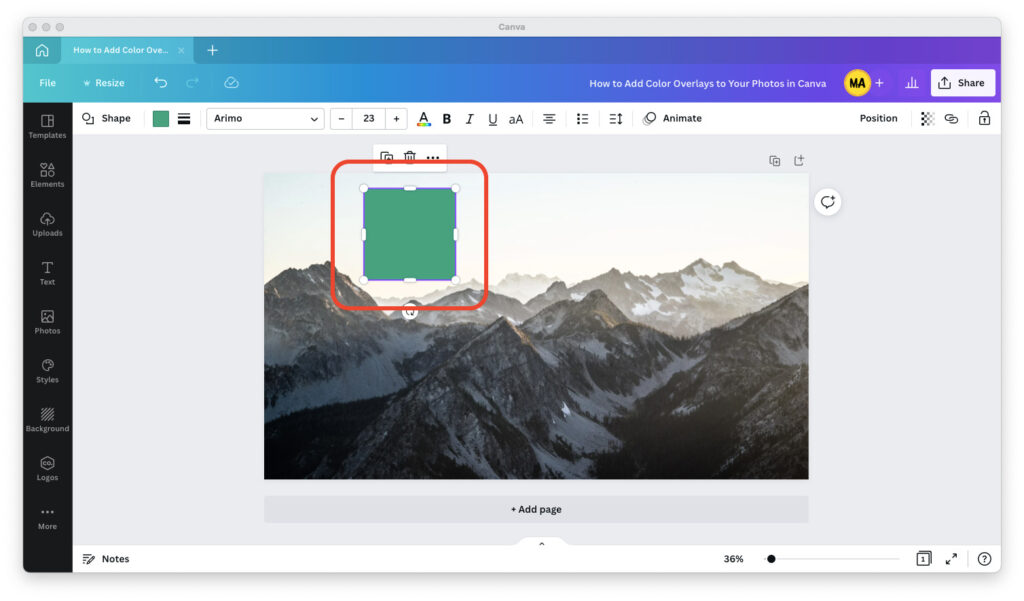The width and height of the screenshot is (1024, 601).
Task: Toggle underline formatting
Action: click(492, 119)
